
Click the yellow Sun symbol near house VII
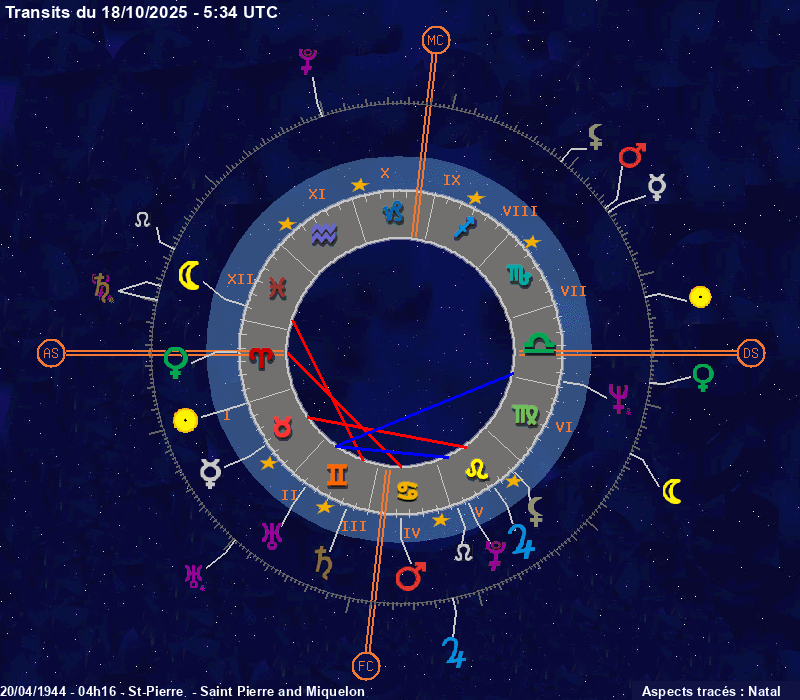pos(700,296)
